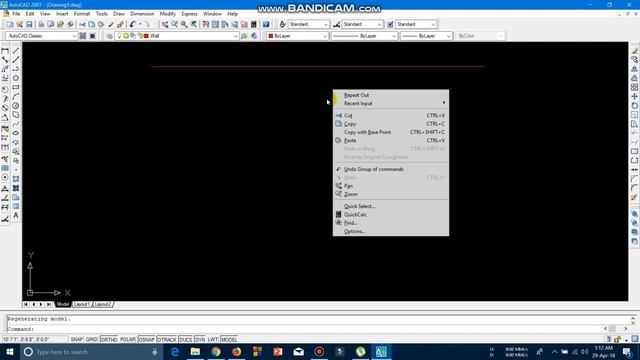640x360 pixels.
Task: Click Repeat Out in context menu
Action: point(391,95)
